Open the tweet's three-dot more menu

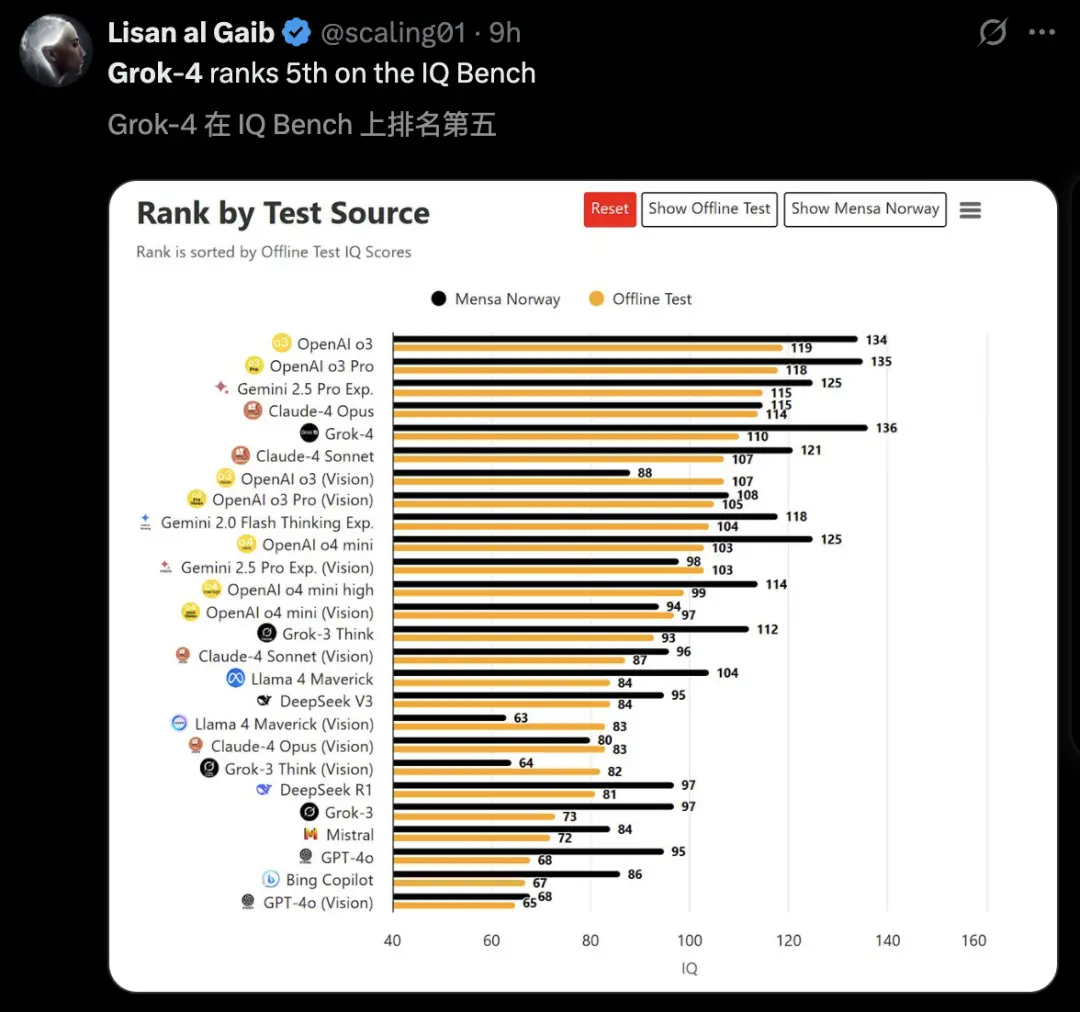pos(1042,33)
